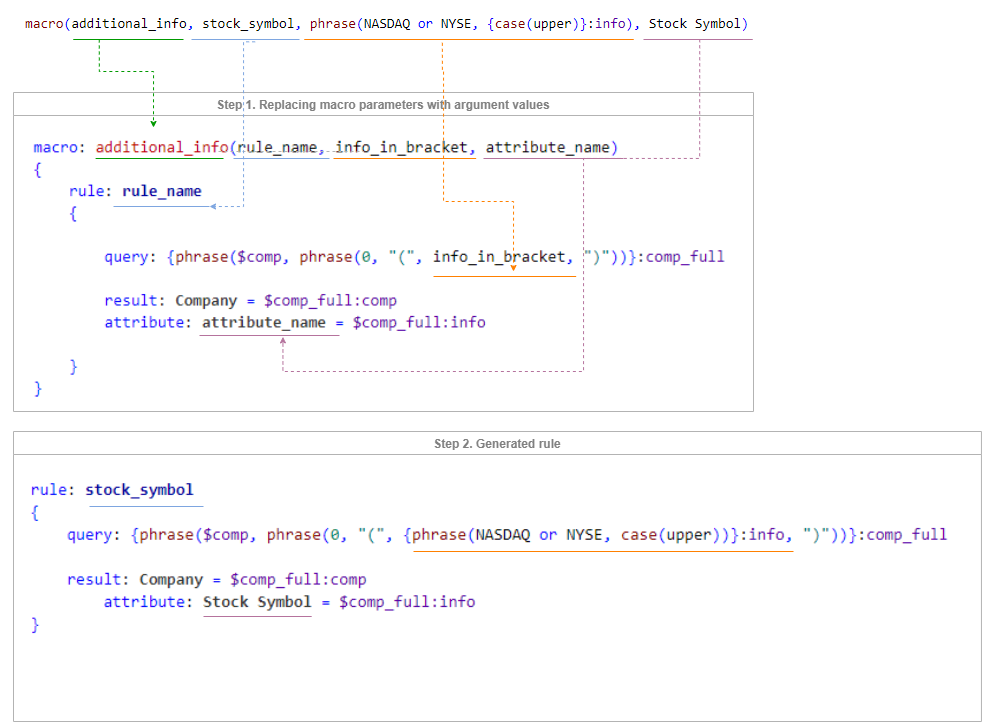Viewport: 990px width, 722px height.
Task: Select the attribute_name parameter in the macro header
Action: pos(547,147)
